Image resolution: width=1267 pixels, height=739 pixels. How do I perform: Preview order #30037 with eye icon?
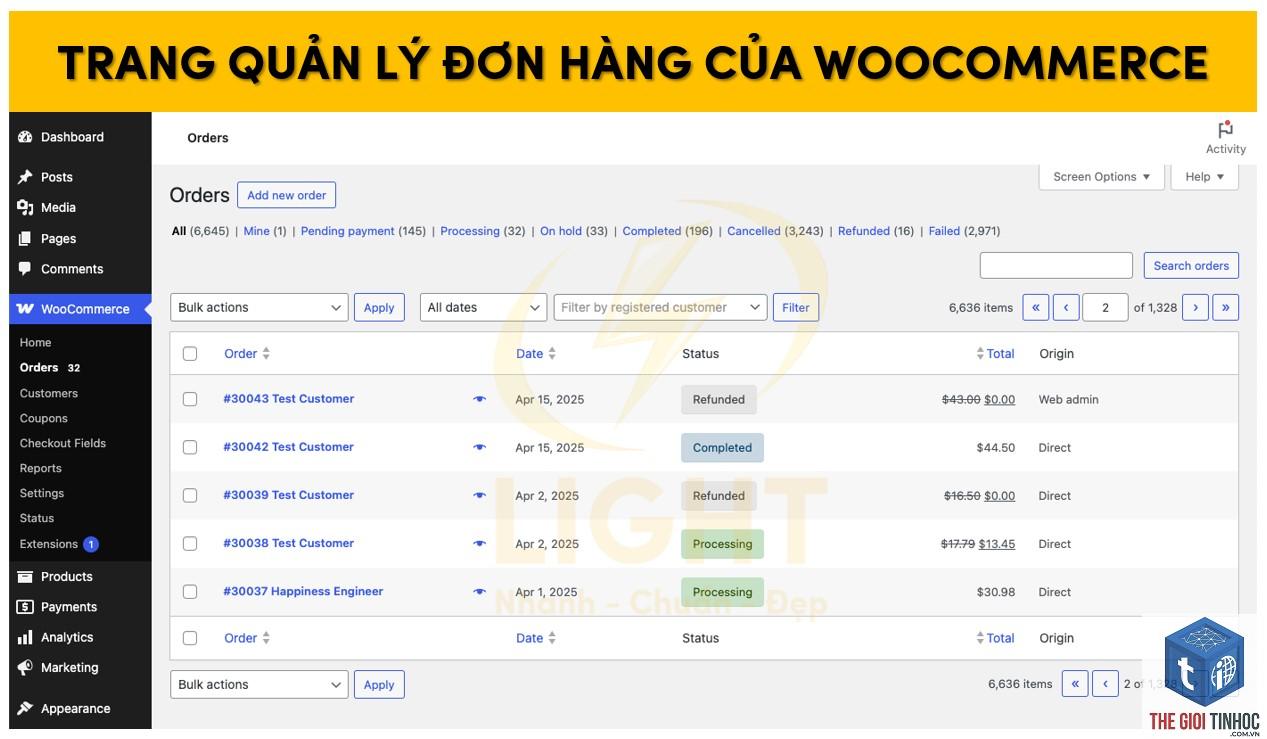click(479, 591)
